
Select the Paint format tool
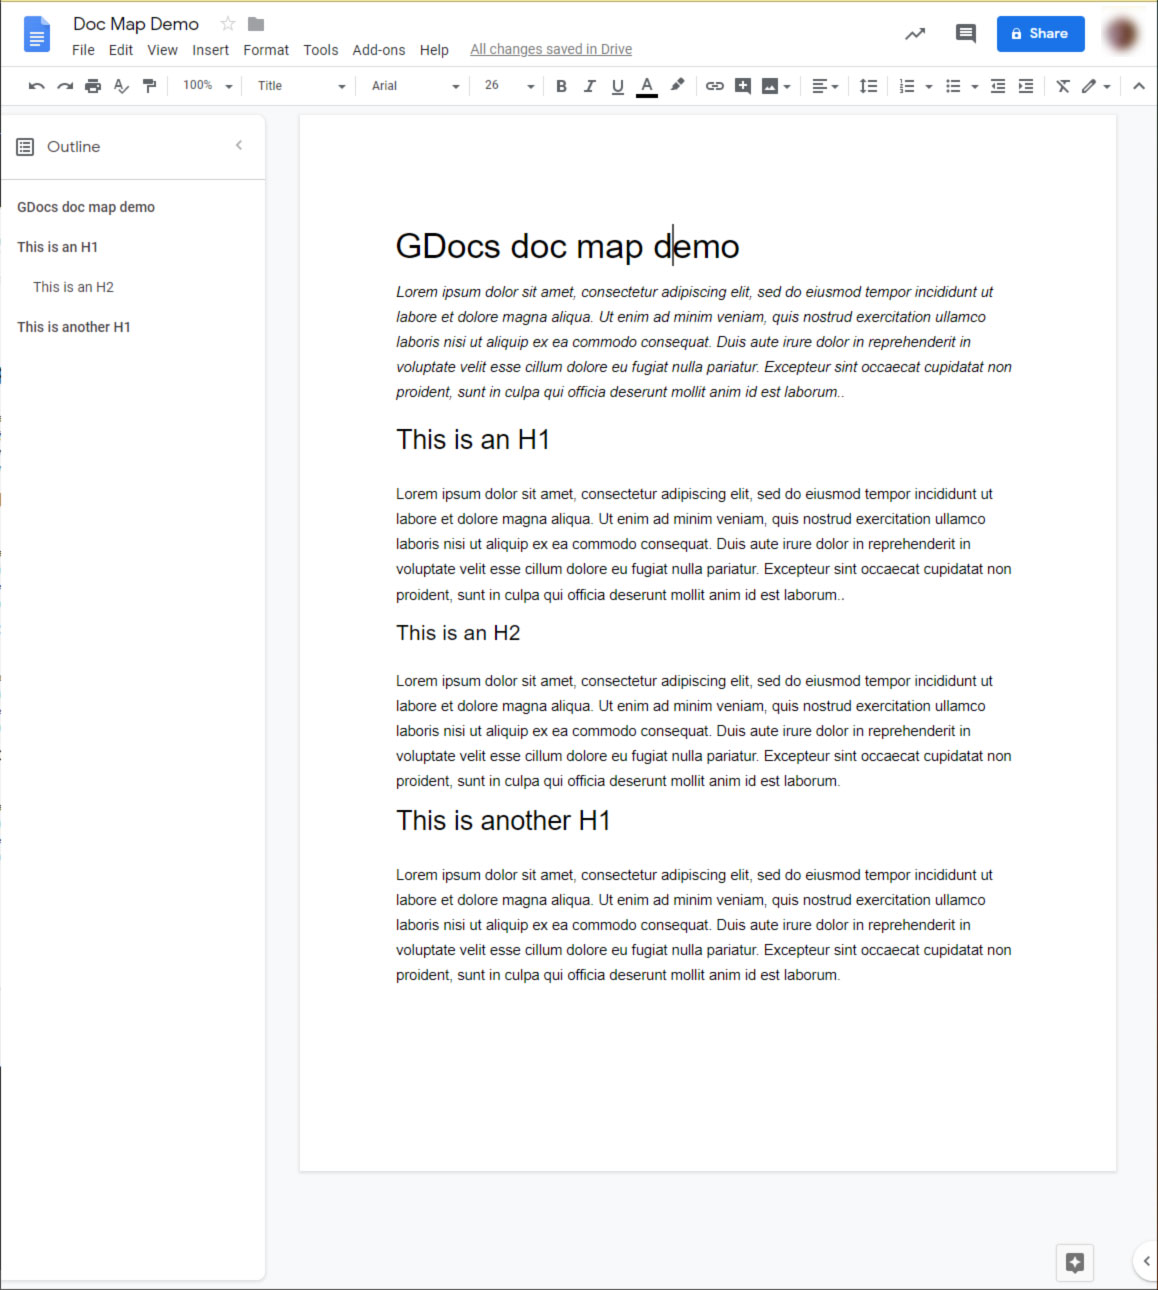(149, 86)
